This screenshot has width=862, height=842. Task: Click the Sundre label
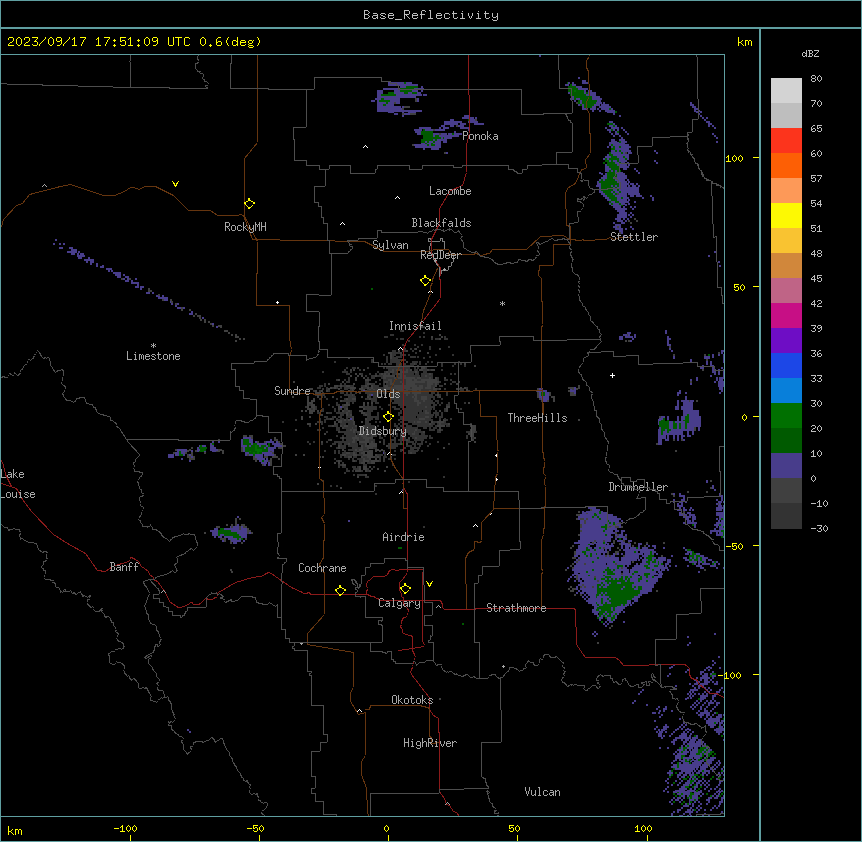292,391
